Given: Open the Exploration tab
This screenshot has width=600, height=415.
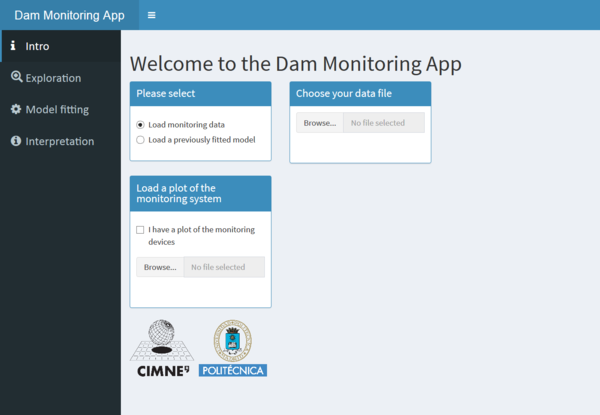Looking at the screenshot, I should pos(60,78).
